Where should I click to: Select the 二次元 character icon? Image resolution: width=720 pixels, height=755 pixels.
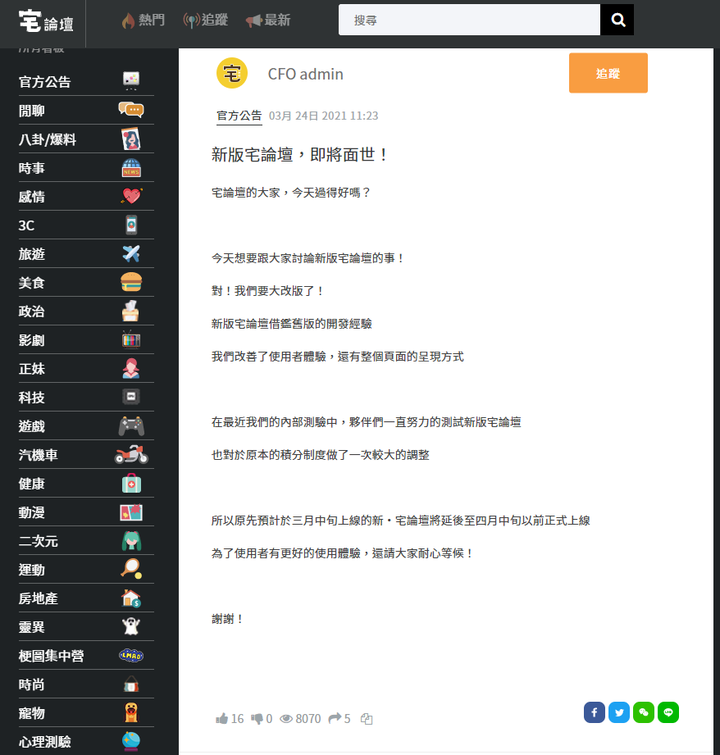point(131,541)
